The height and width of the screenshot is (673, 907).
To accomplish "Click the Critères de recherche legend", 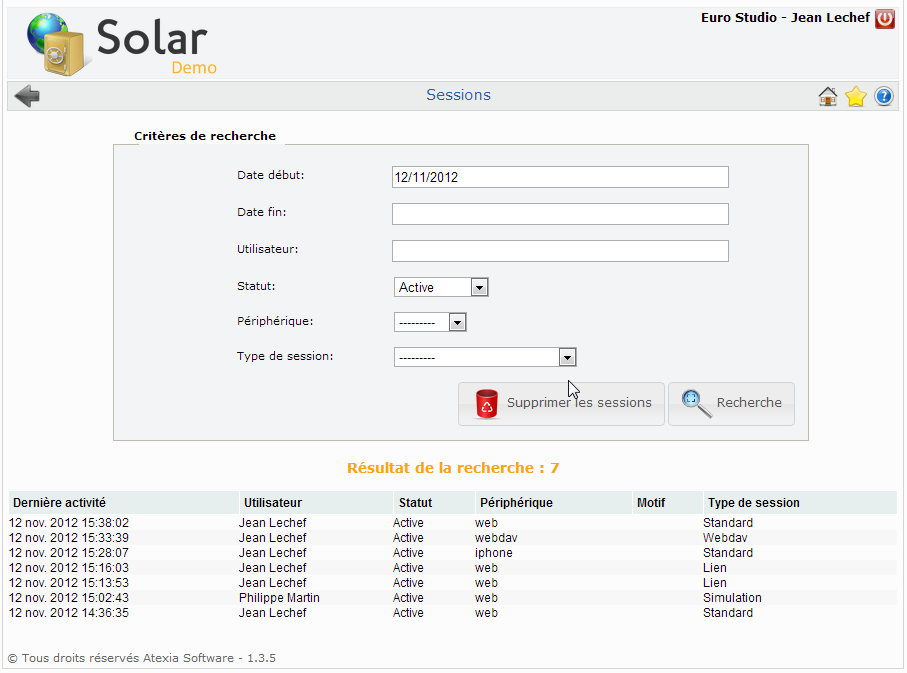I will tap(205, 136).
